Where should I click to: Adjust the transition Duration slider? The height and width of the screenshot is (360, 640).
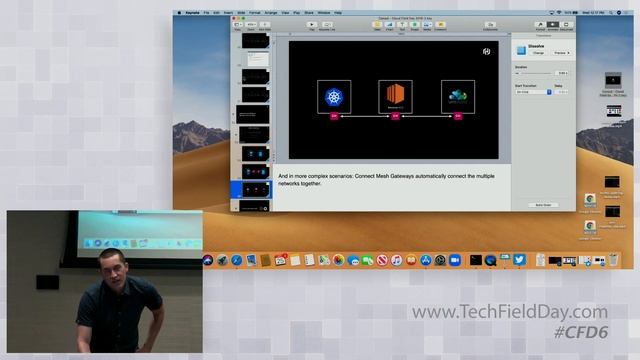(533, 73)
